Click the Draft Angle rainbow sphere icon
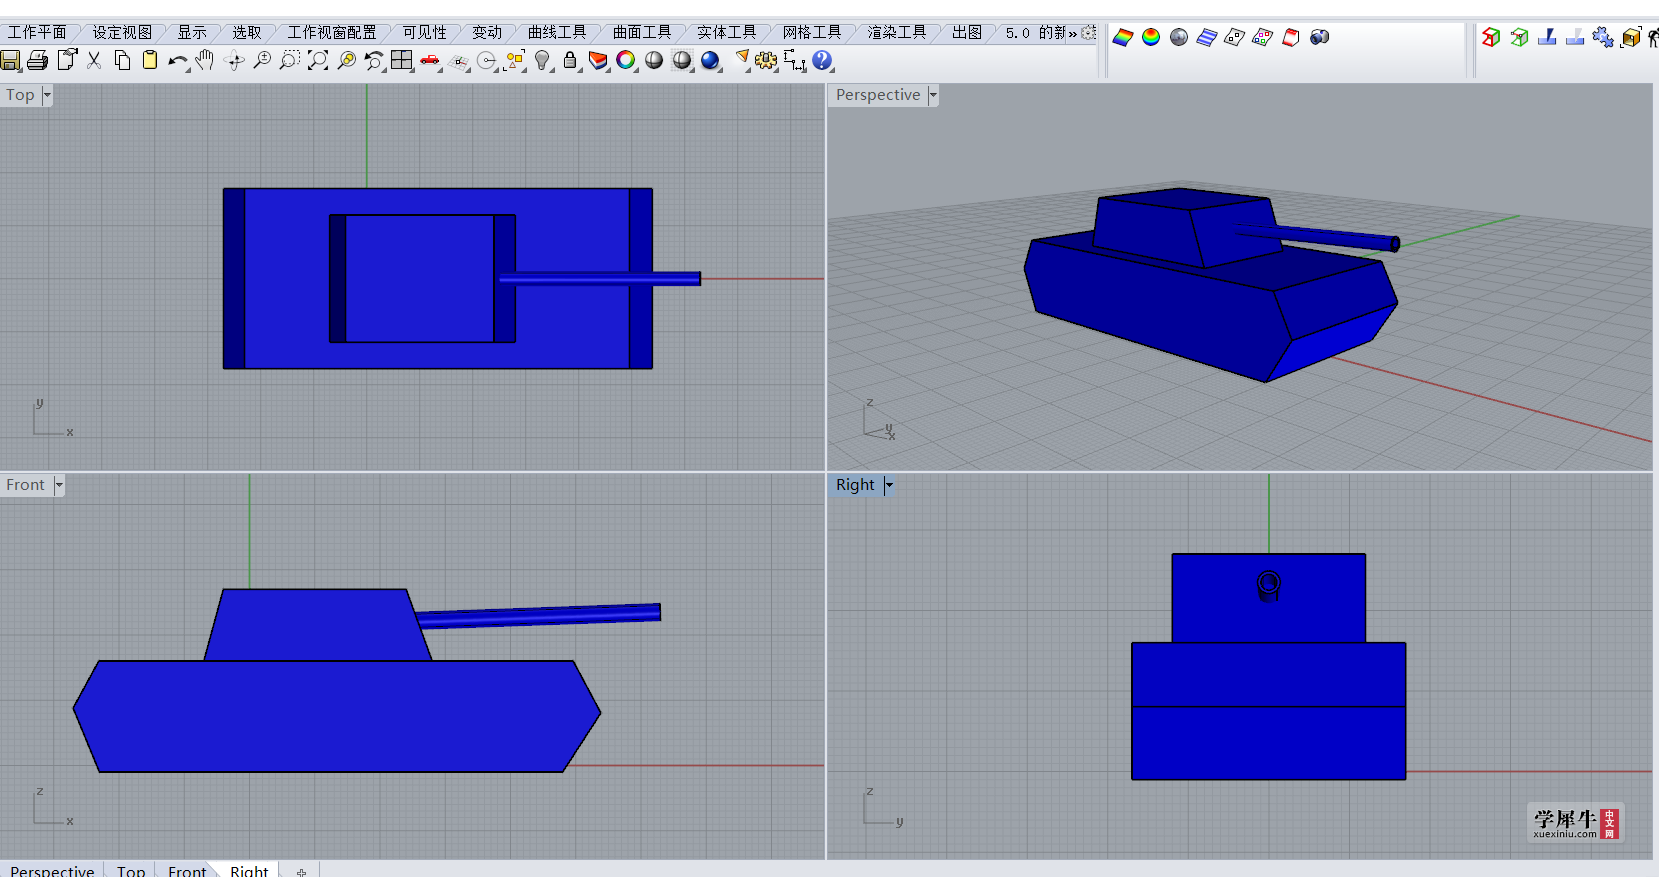The height and width of the screenshot is (877, 1659). 1151,37
